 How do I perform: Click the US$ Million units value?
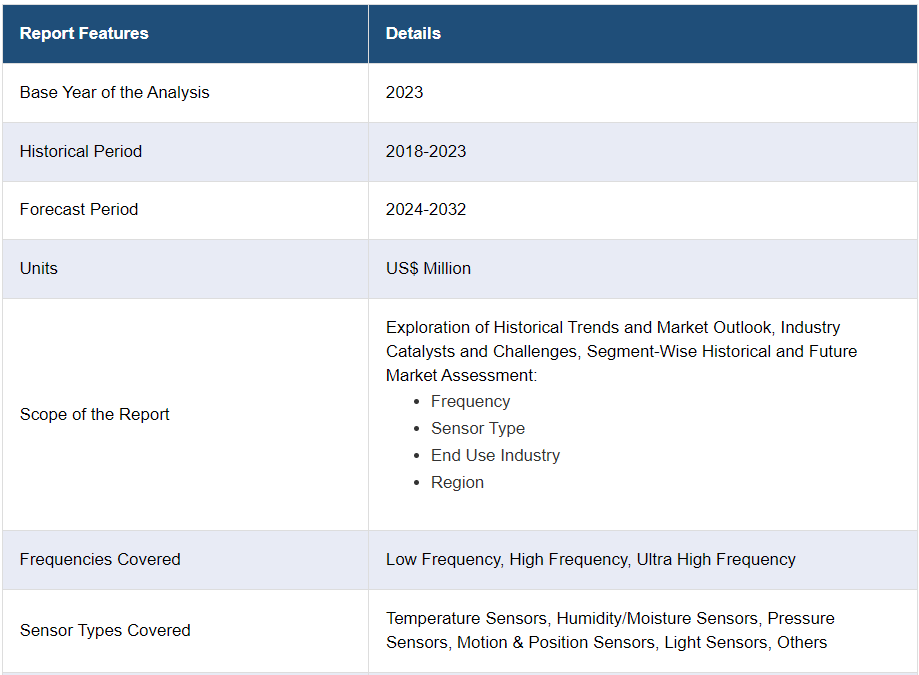click(x=428, y=268)
